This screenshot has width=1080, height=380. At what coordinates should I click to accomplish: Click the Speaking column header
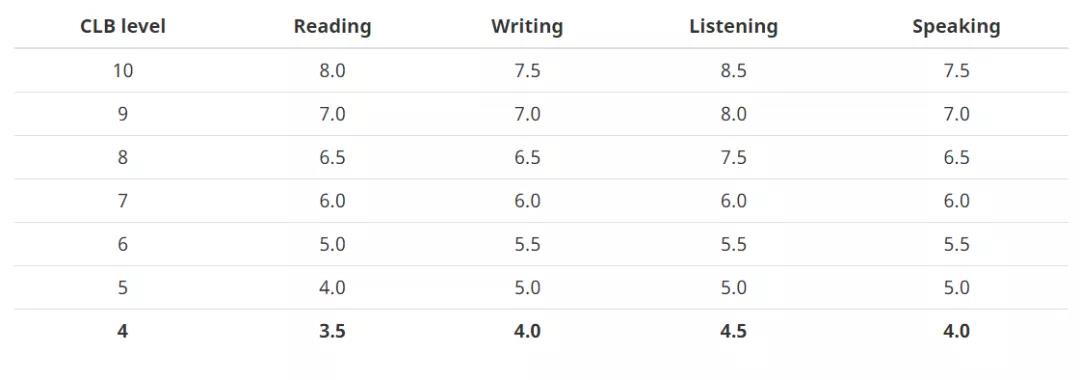pos(956,27)
